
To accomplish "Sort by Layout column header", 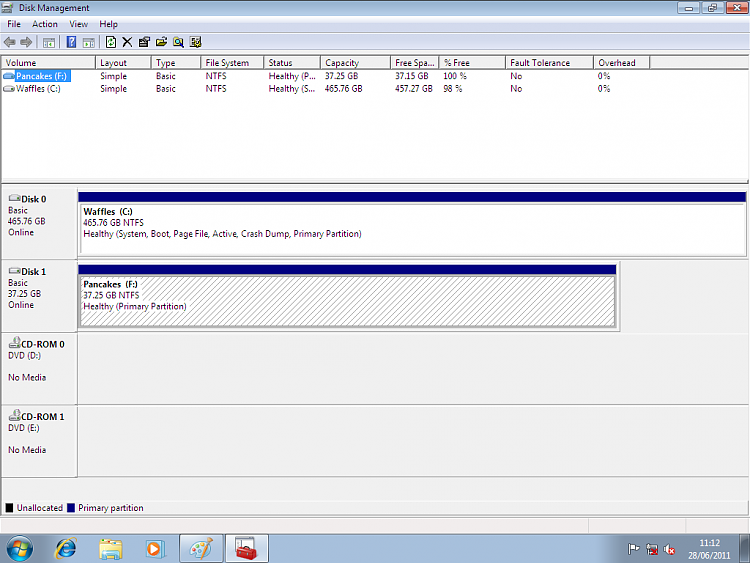I will click(123, 63).
